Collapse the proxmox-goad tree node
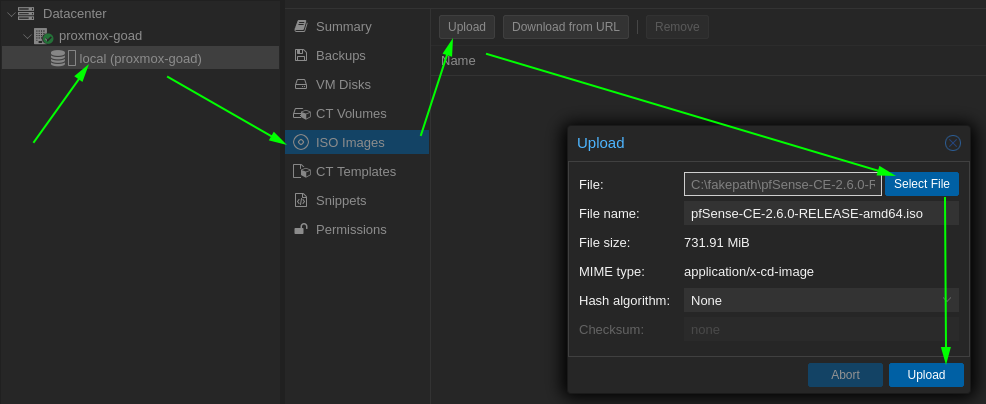The image size is (986, 404). click(x=27, y=36)
